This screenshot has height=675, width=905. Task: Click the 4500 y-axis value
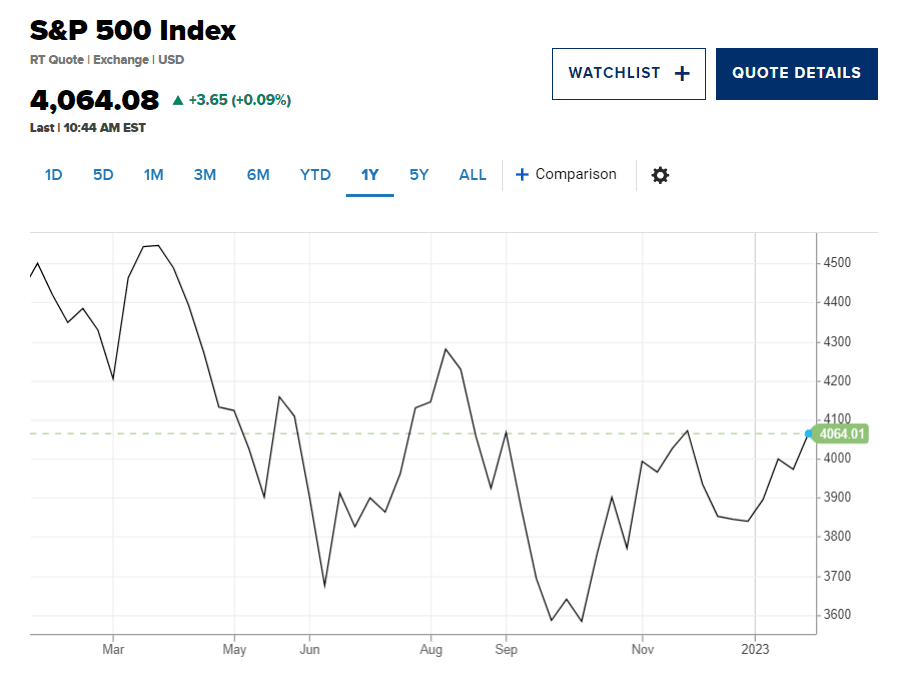pos(837,262)
